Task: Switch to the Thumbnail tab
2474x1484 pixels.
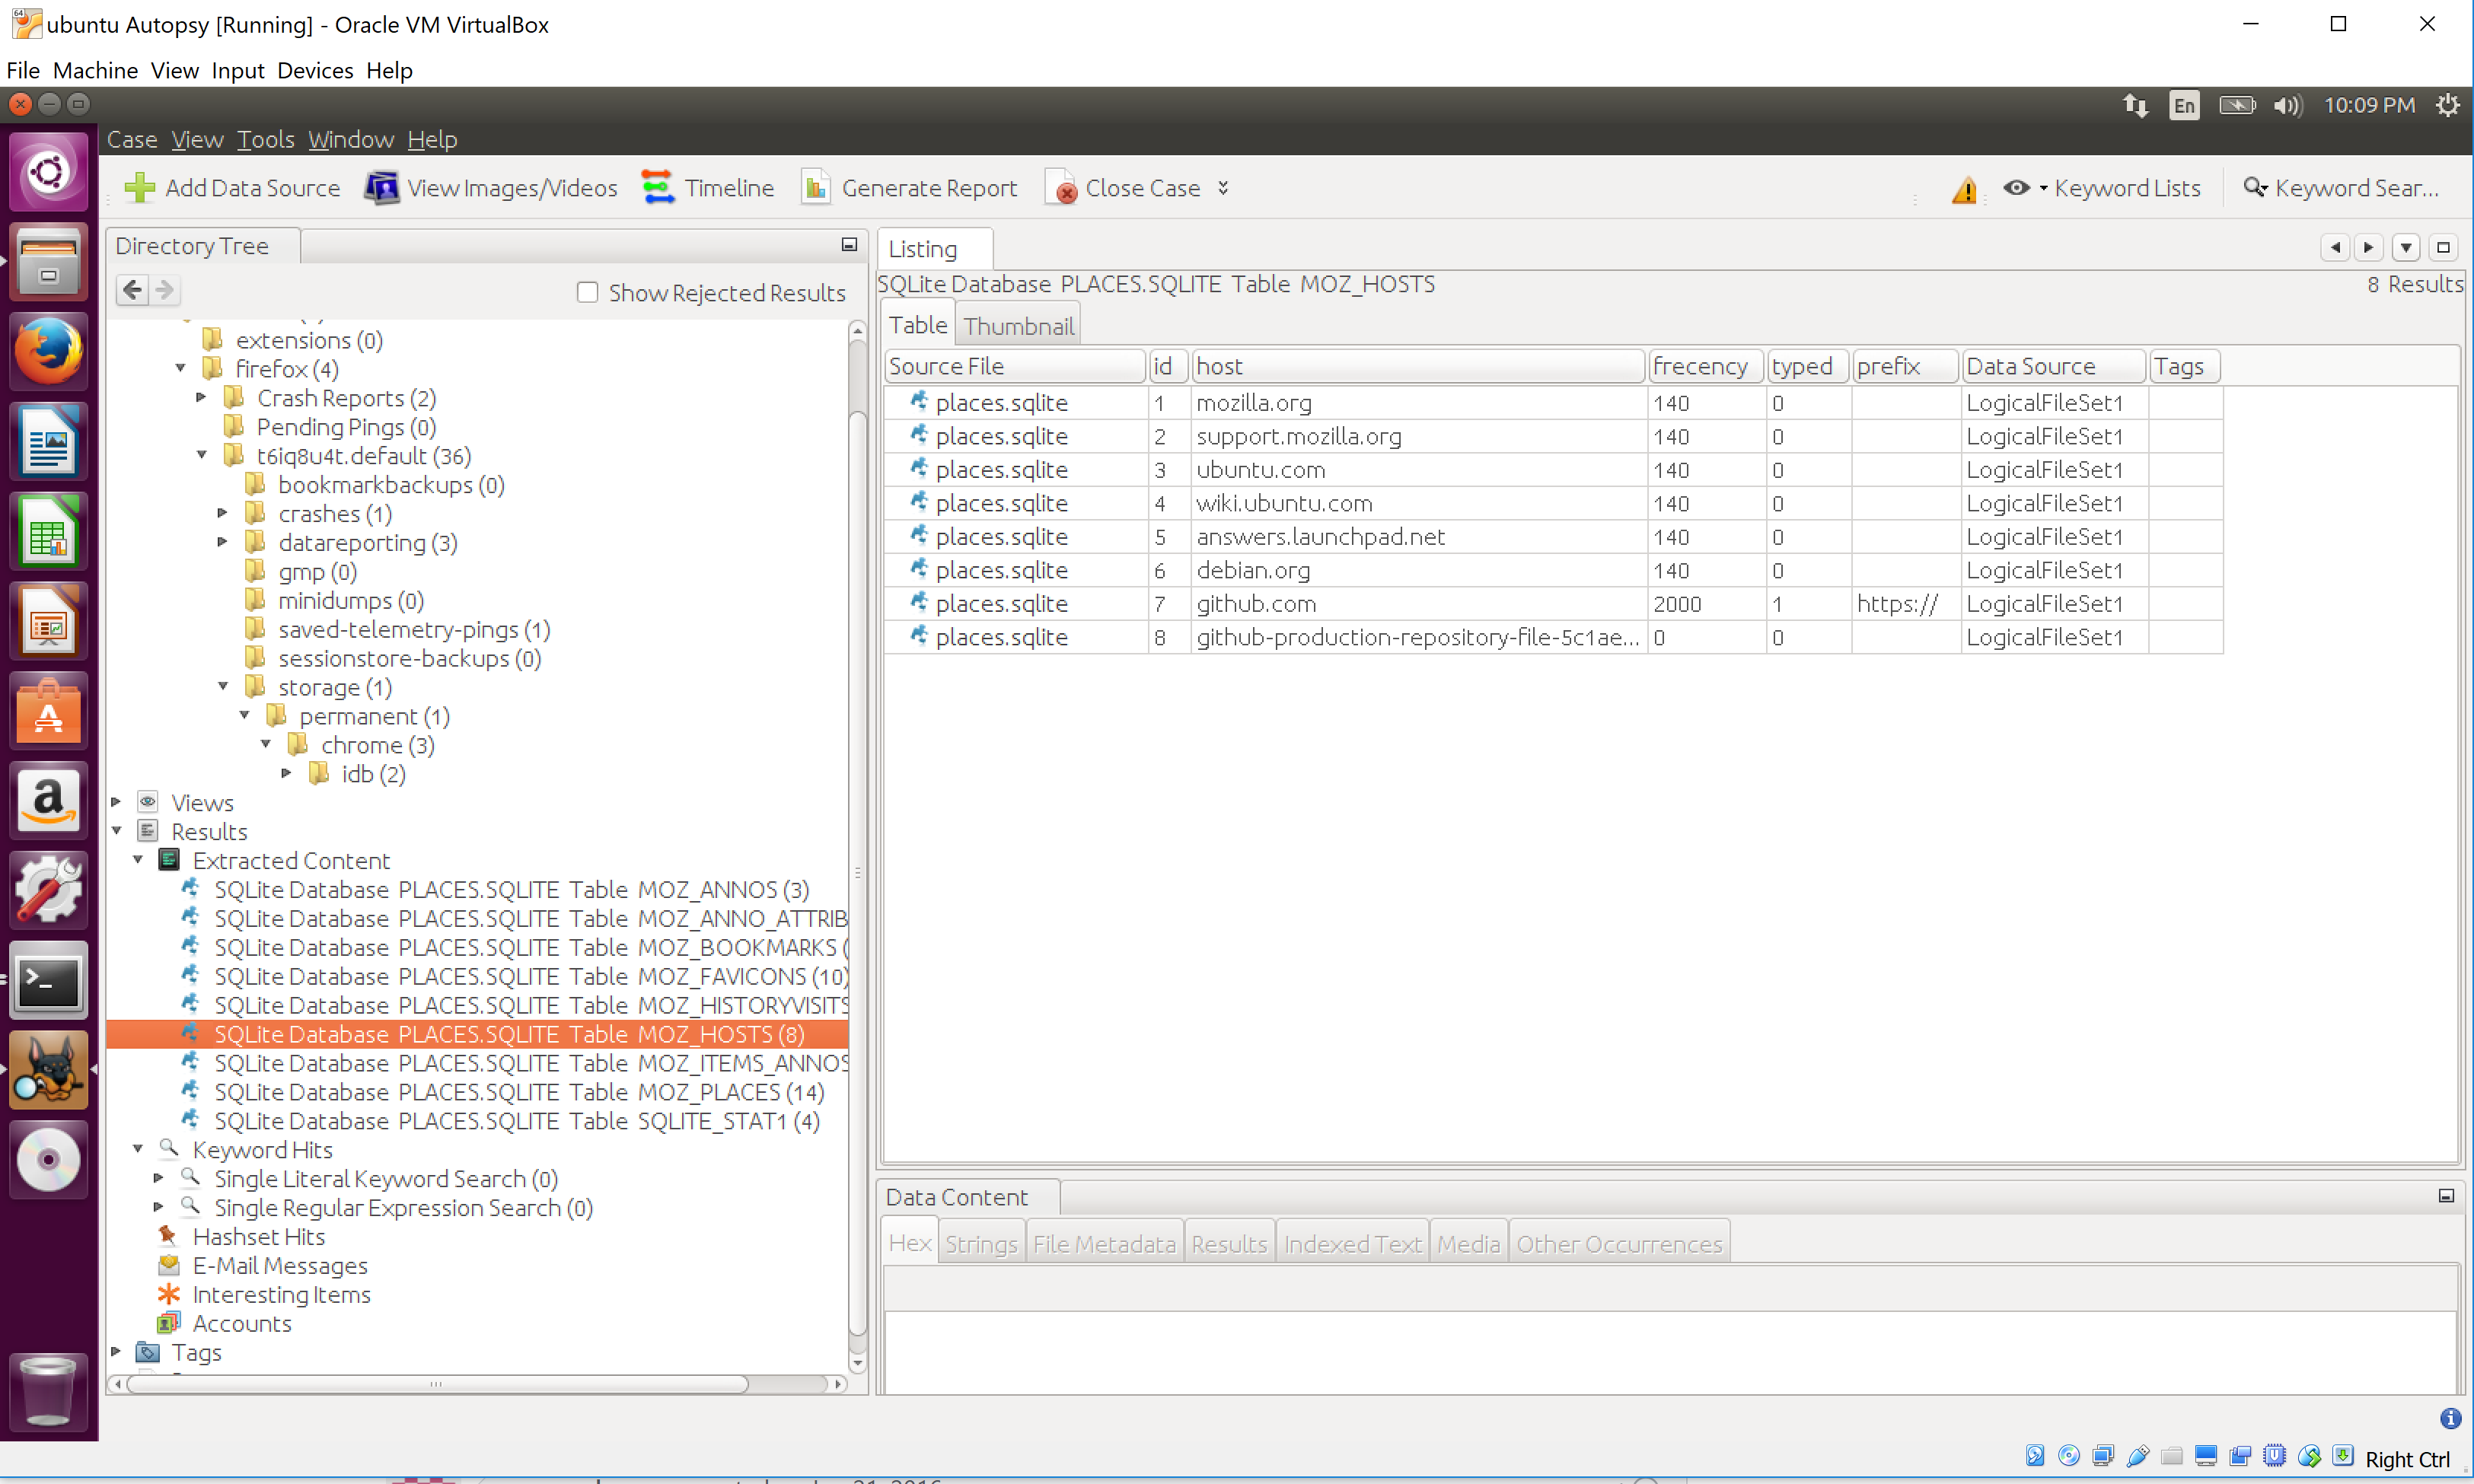Action: tap(1018, 326)
